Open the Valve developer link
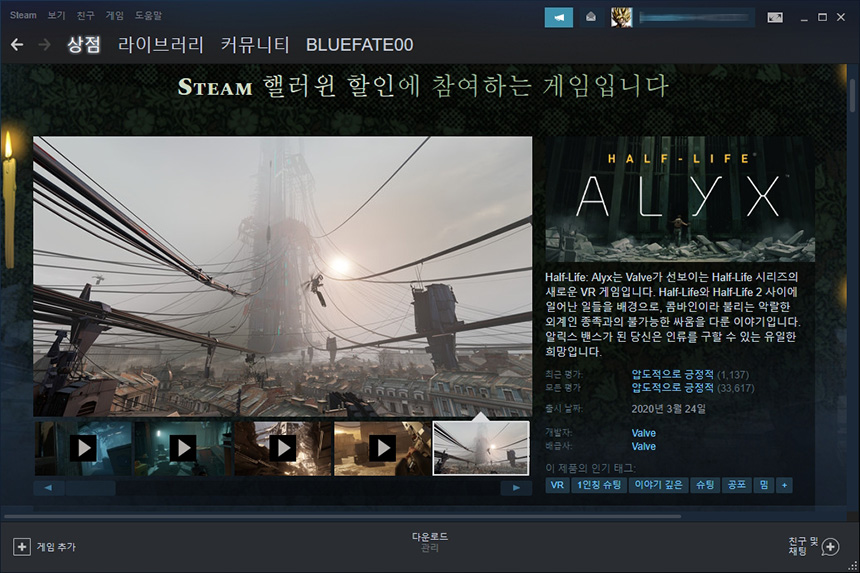 coord(643,433)
